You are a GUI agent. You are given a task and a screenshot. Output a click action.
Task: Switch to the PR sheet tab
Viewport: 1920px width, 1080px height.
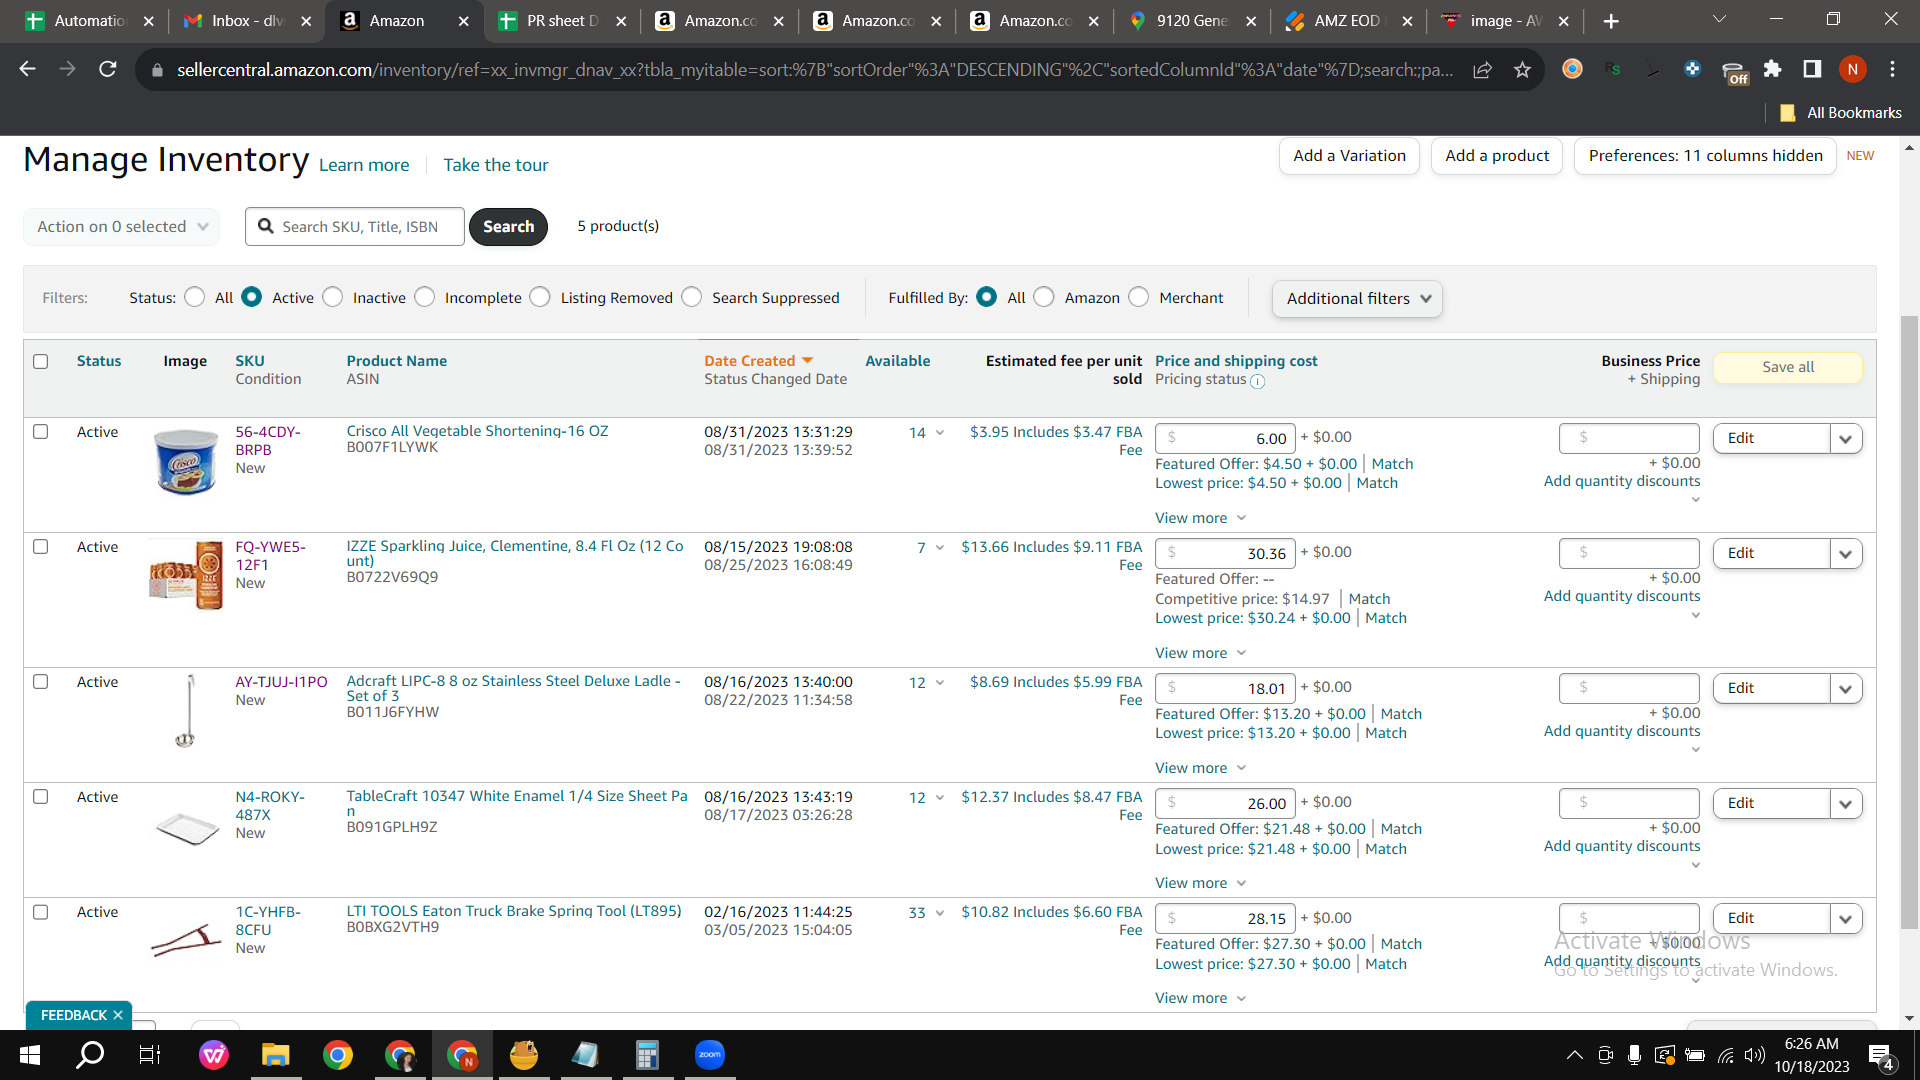[x=562, y=21]
